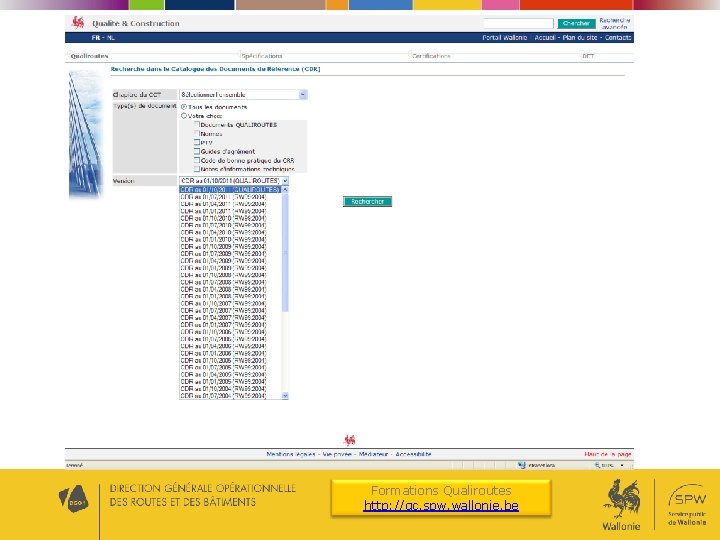The image size is (720, 540).
Task: Click the 'Qualité & Construction' site title
Action: tap(135, 23)
